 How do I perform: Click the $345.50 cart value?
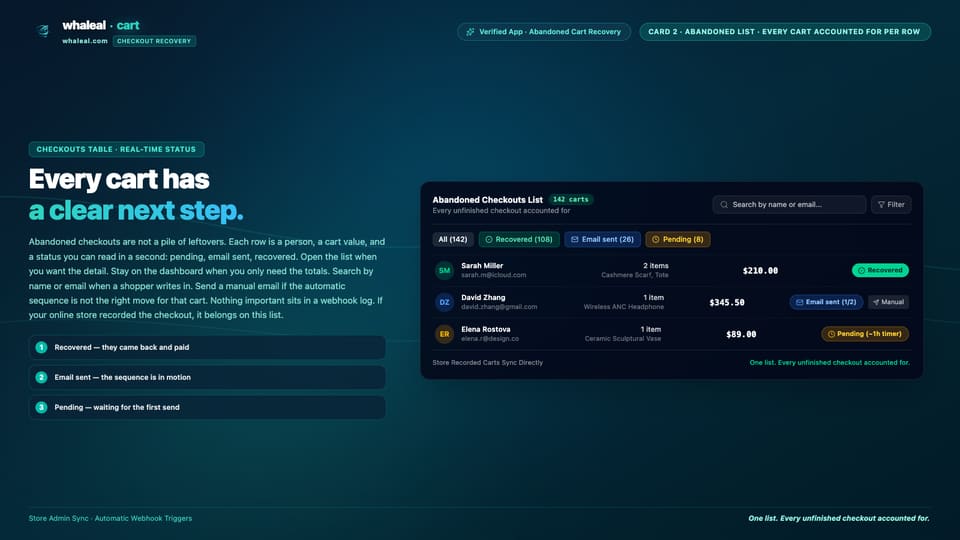[727, 302]
